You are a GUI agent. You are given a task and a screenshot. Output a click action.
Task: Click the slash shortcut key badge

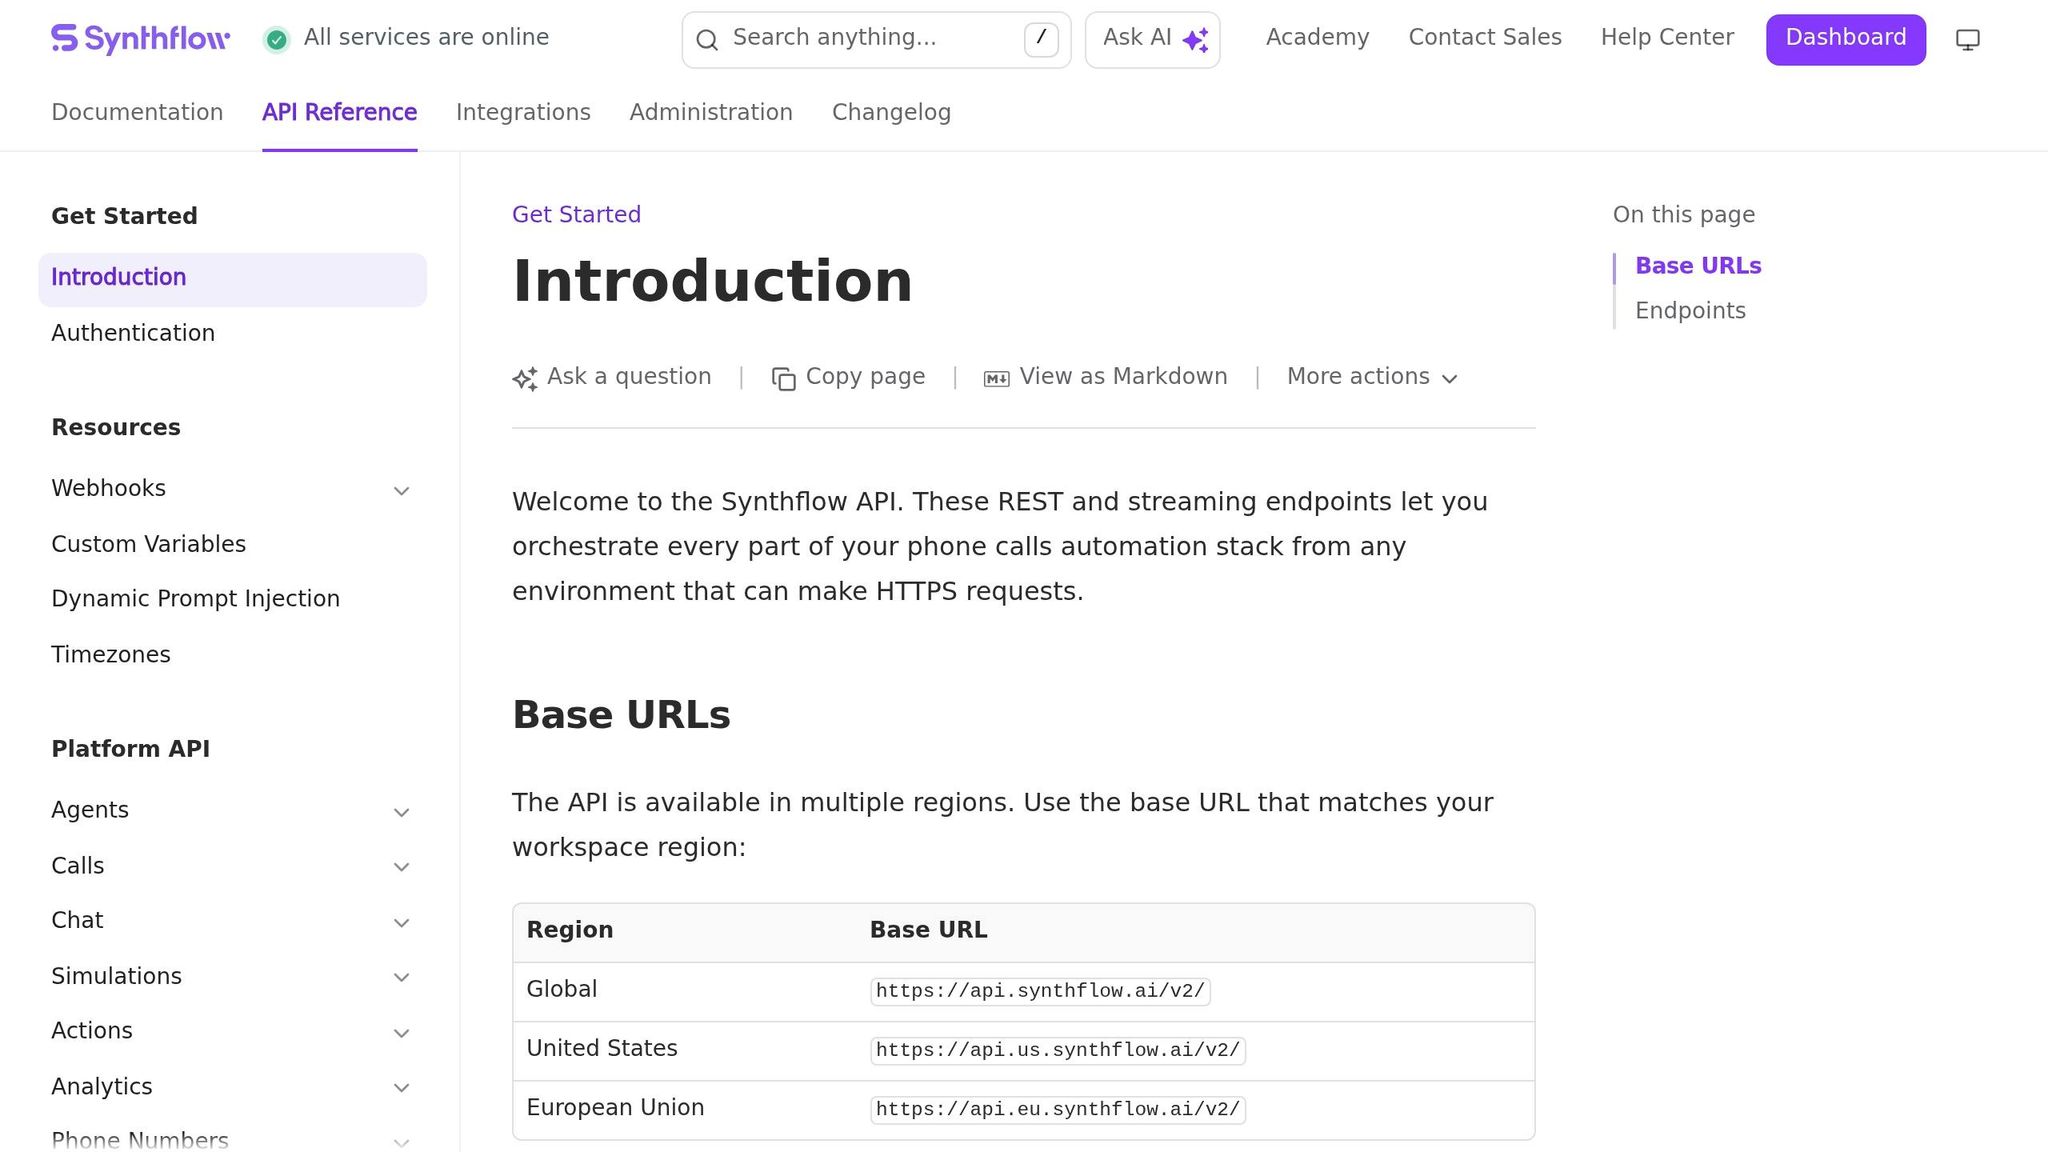tap(1041, 40)
